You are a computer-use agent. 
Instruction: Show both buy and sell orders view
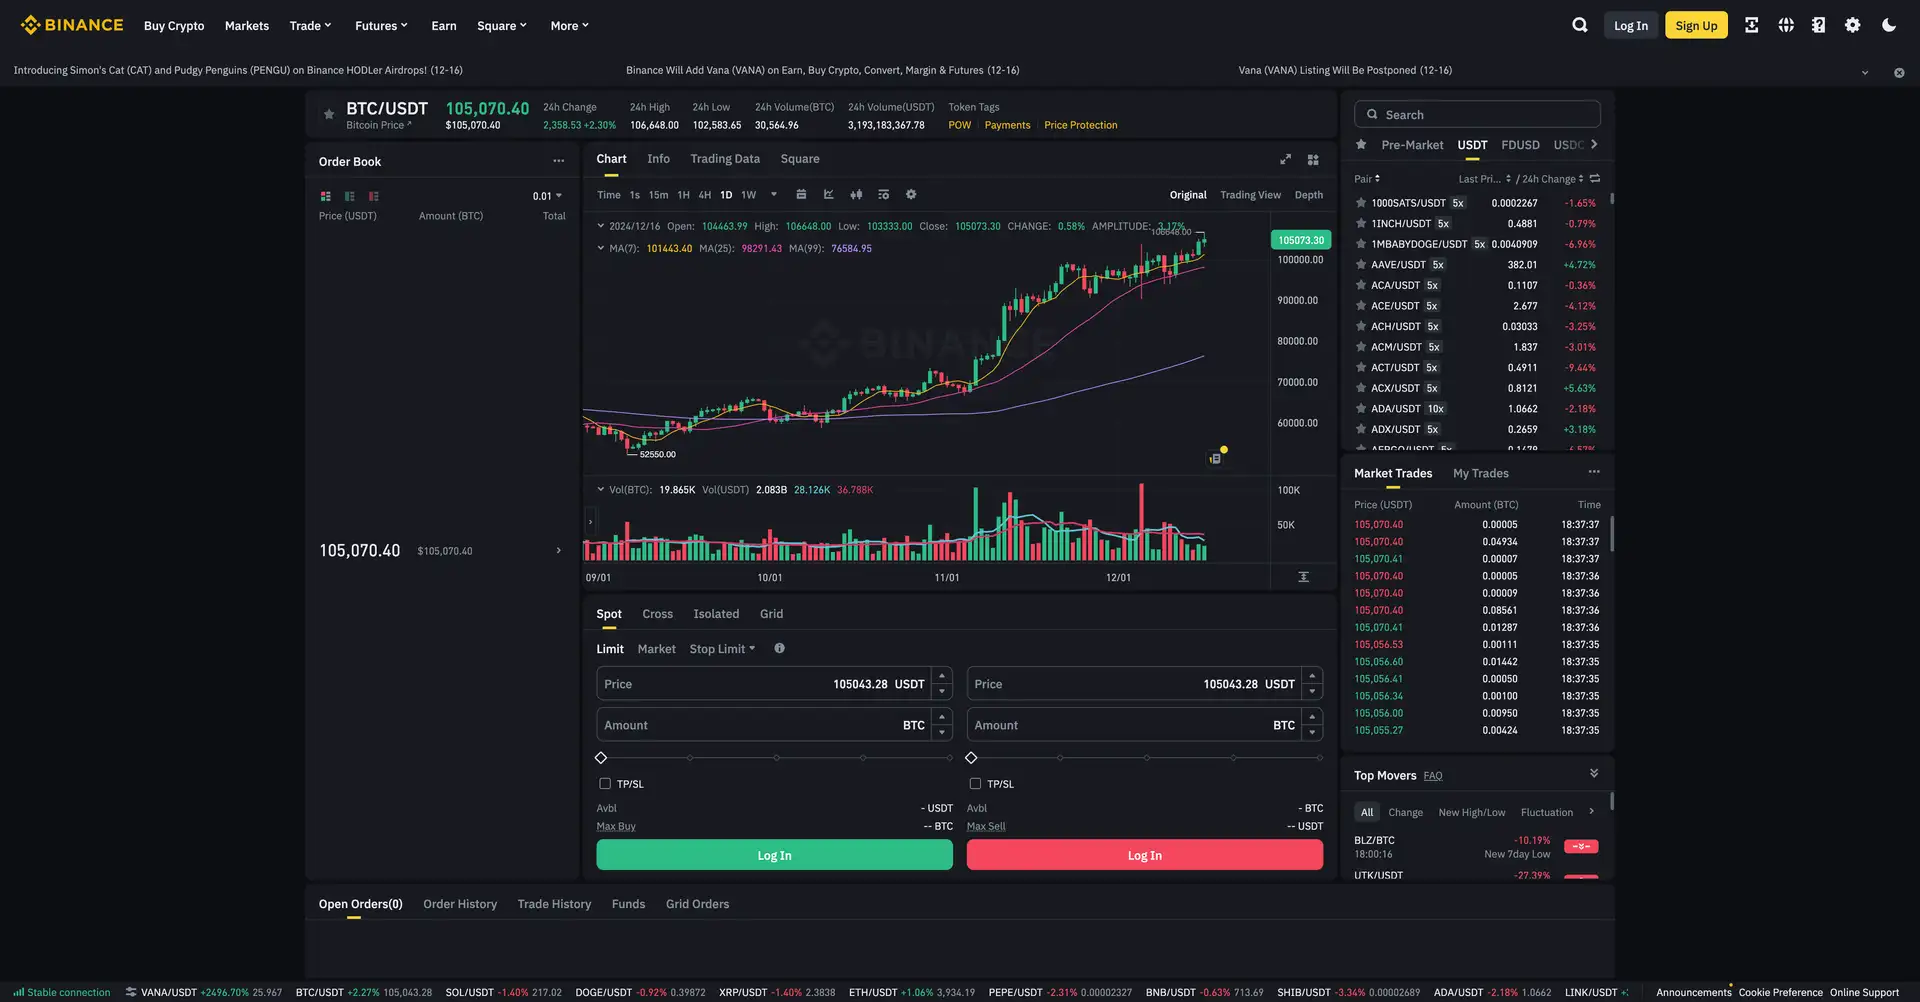[325, 196]
